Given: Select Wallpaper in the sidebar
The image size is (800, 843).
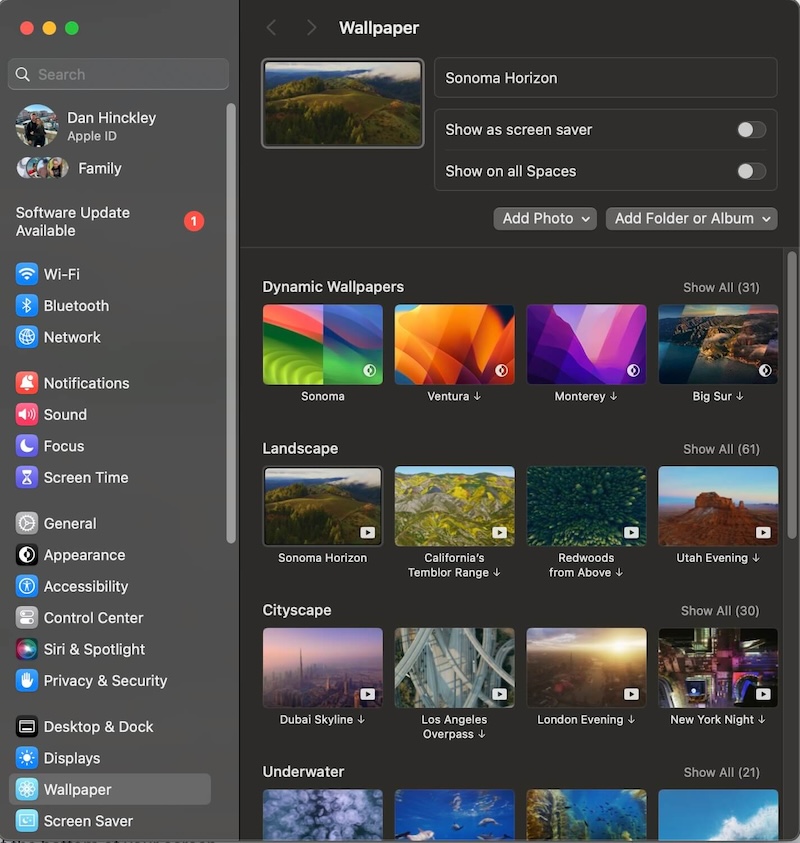Looking at the screenshot, I should (x=110, y=789).
